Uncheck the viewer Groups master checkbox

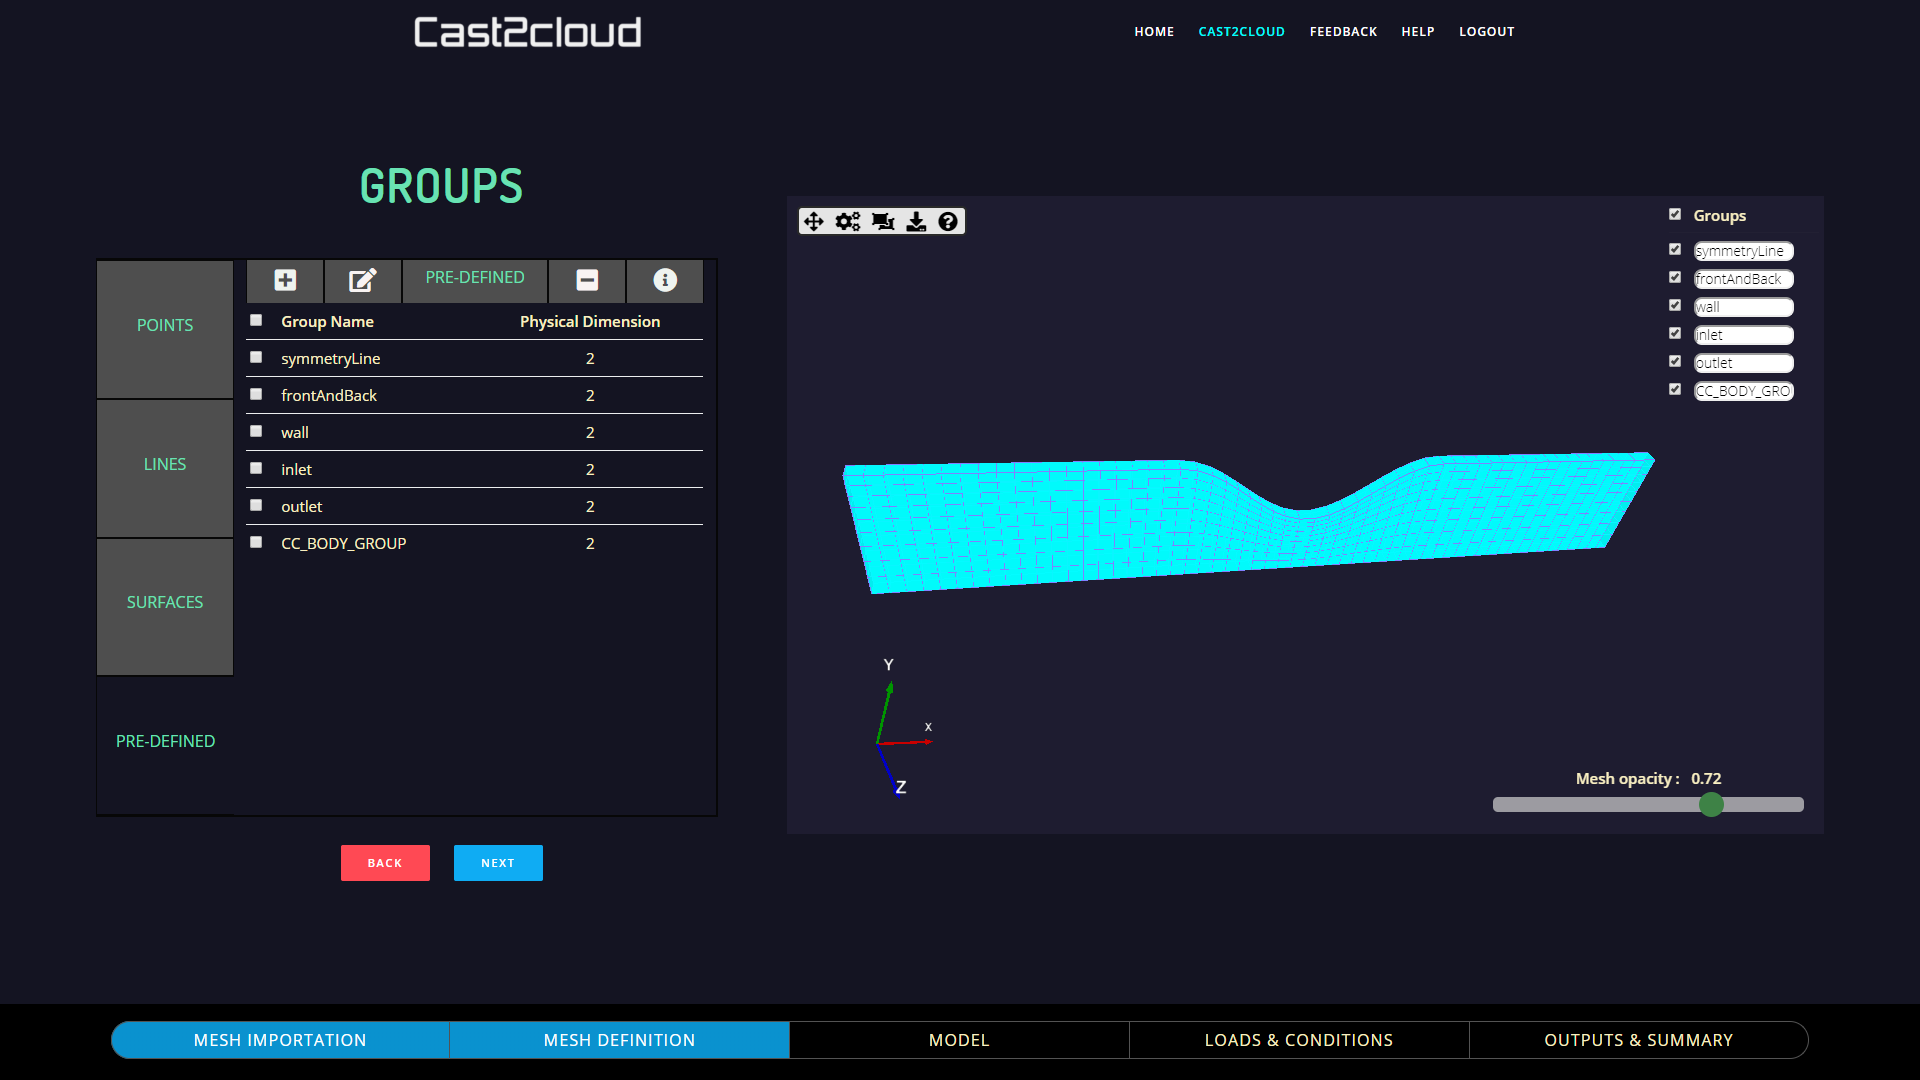click(x=1675, y=214)
